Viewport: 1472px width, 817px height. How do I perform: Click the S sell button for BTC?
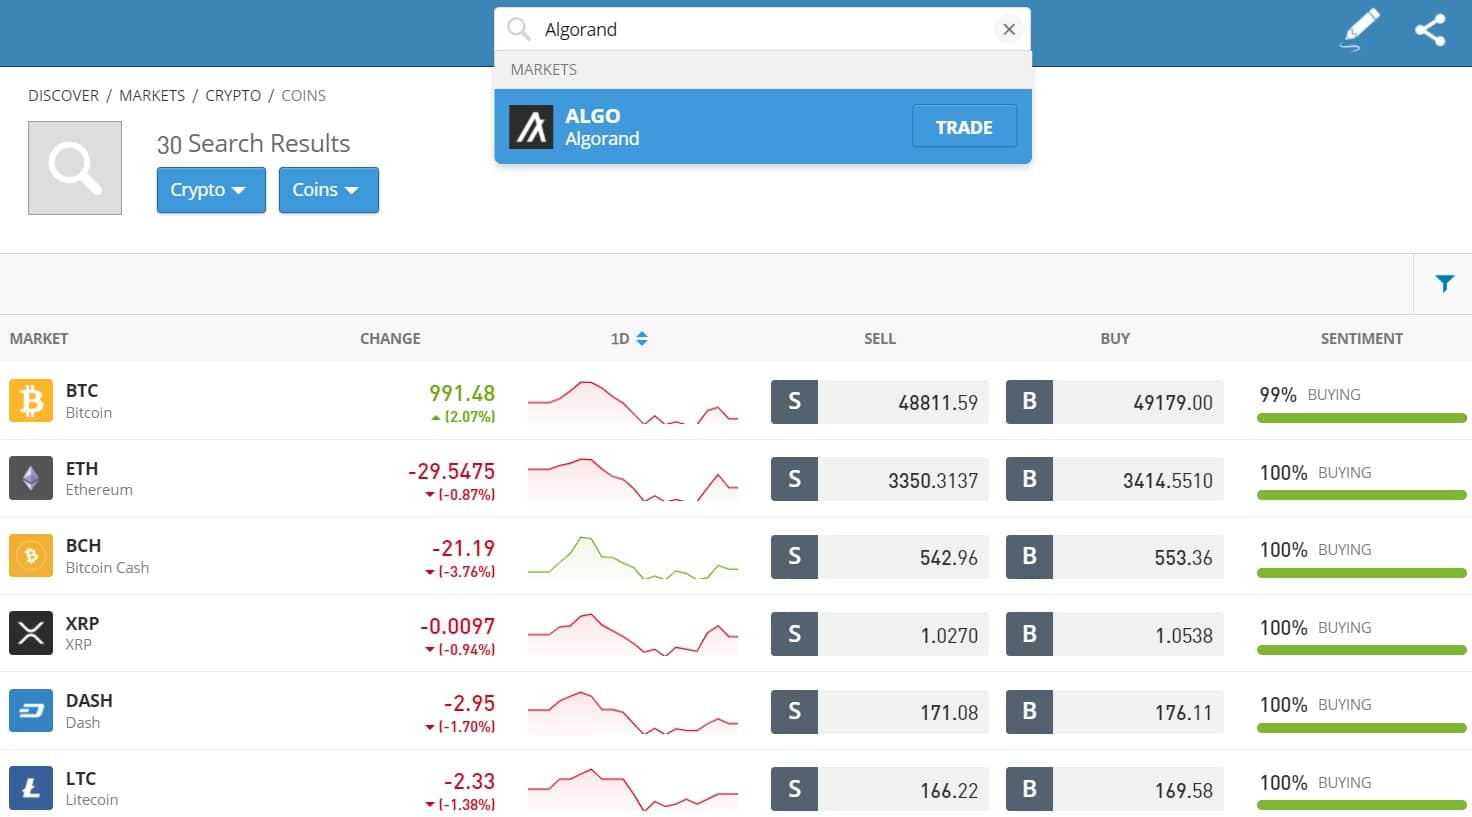794,402
